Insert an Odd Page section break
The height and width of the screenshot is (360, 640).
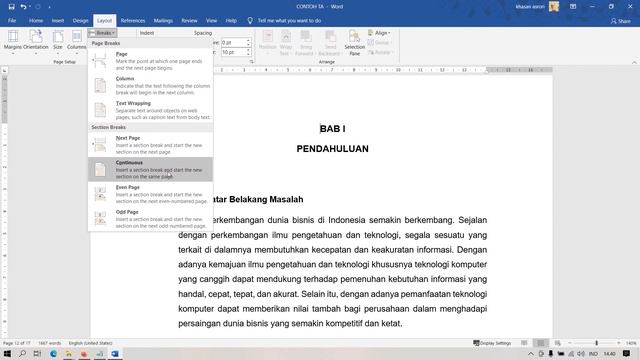click(151, 219)
